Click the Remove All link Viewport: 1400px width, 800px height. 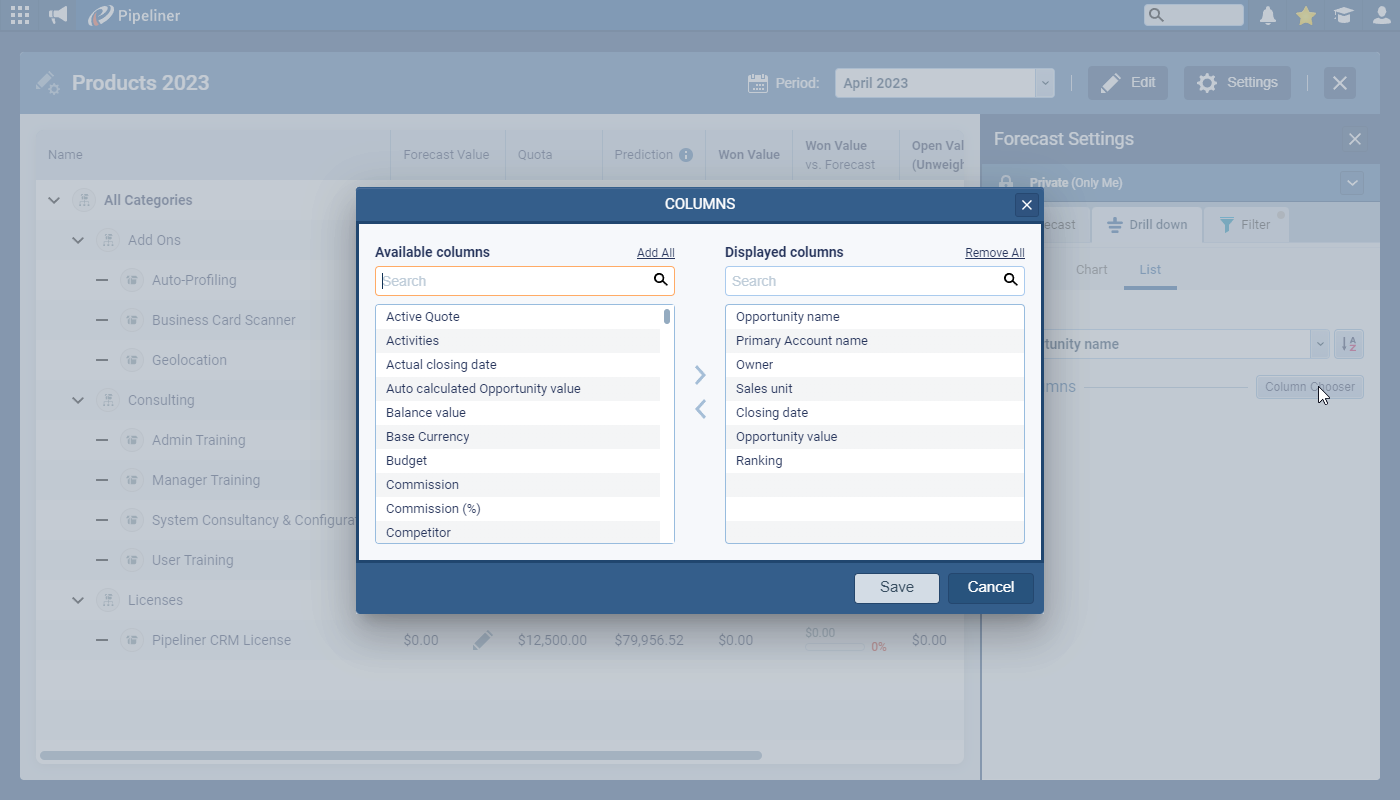(x=994, y=253)
